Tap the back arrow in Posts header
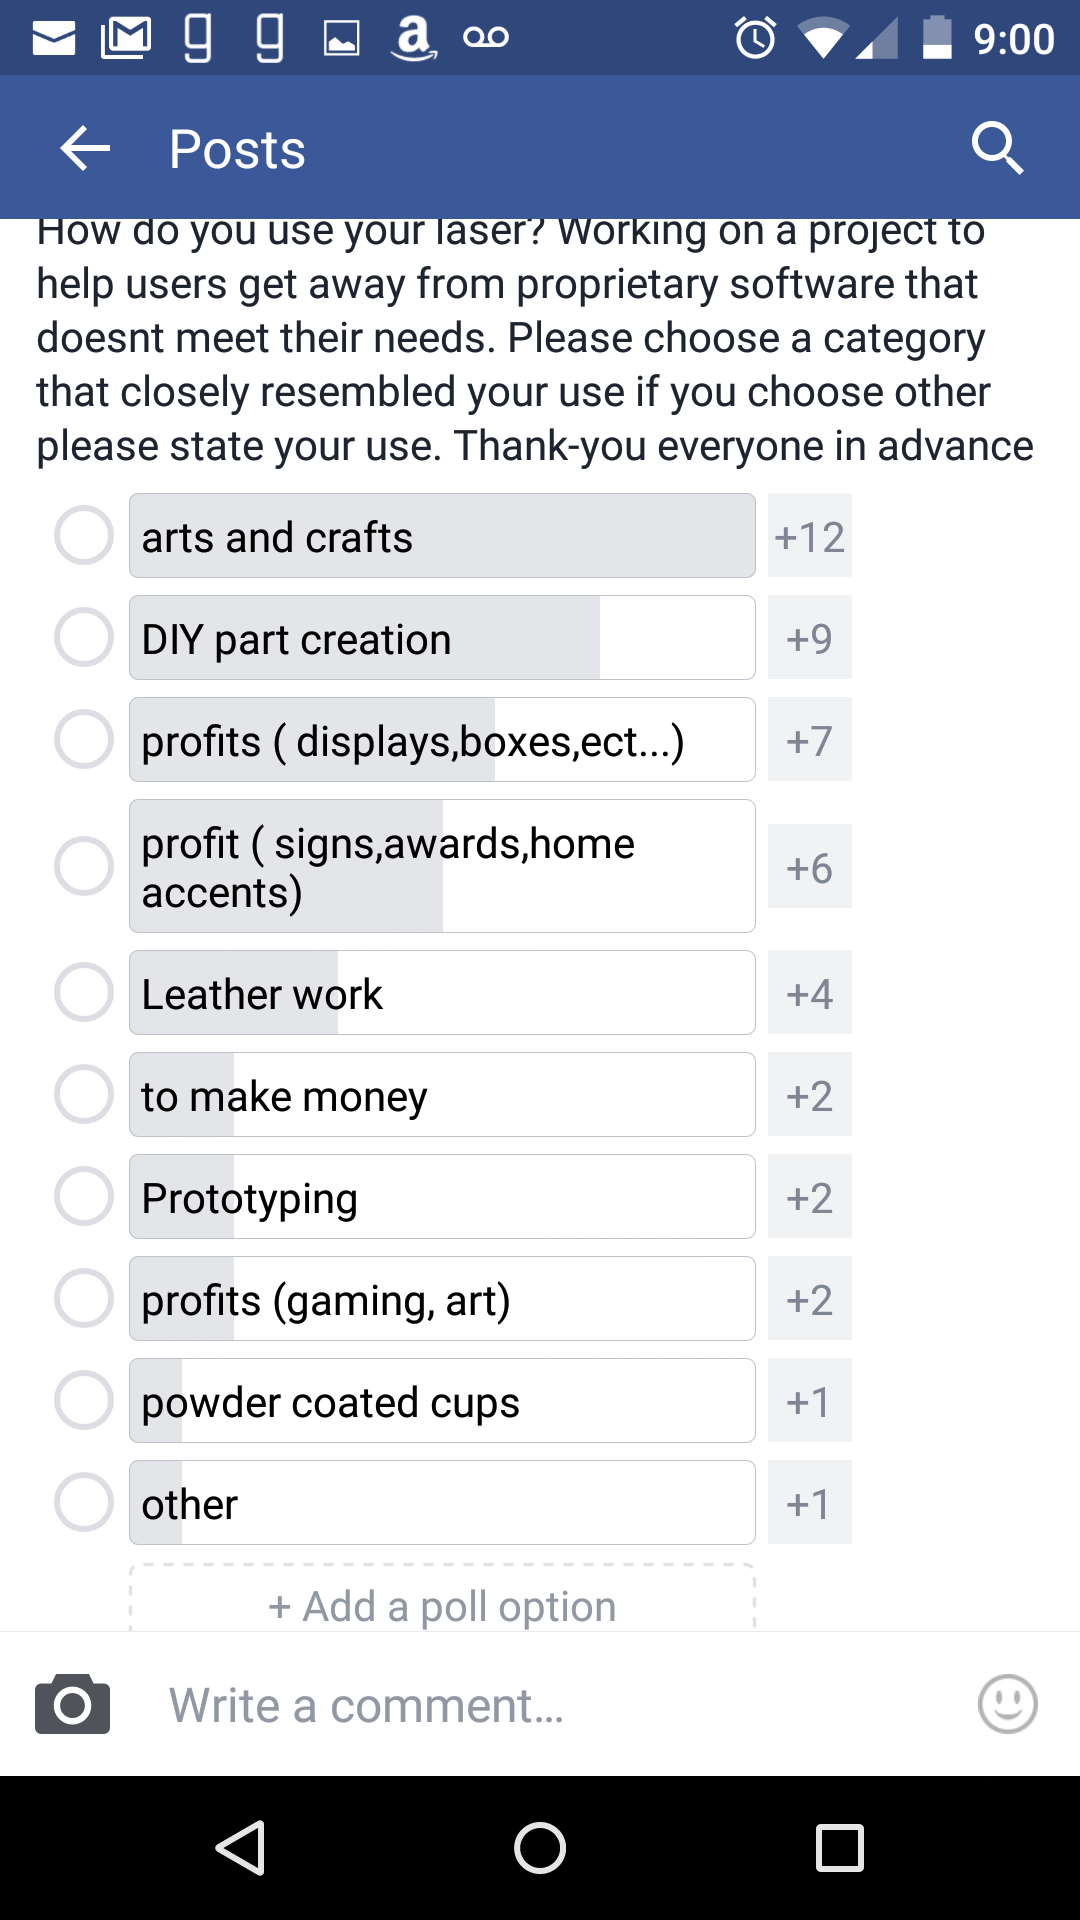The height and width of the screenshot is (1920, 1080). click(85, 149)
